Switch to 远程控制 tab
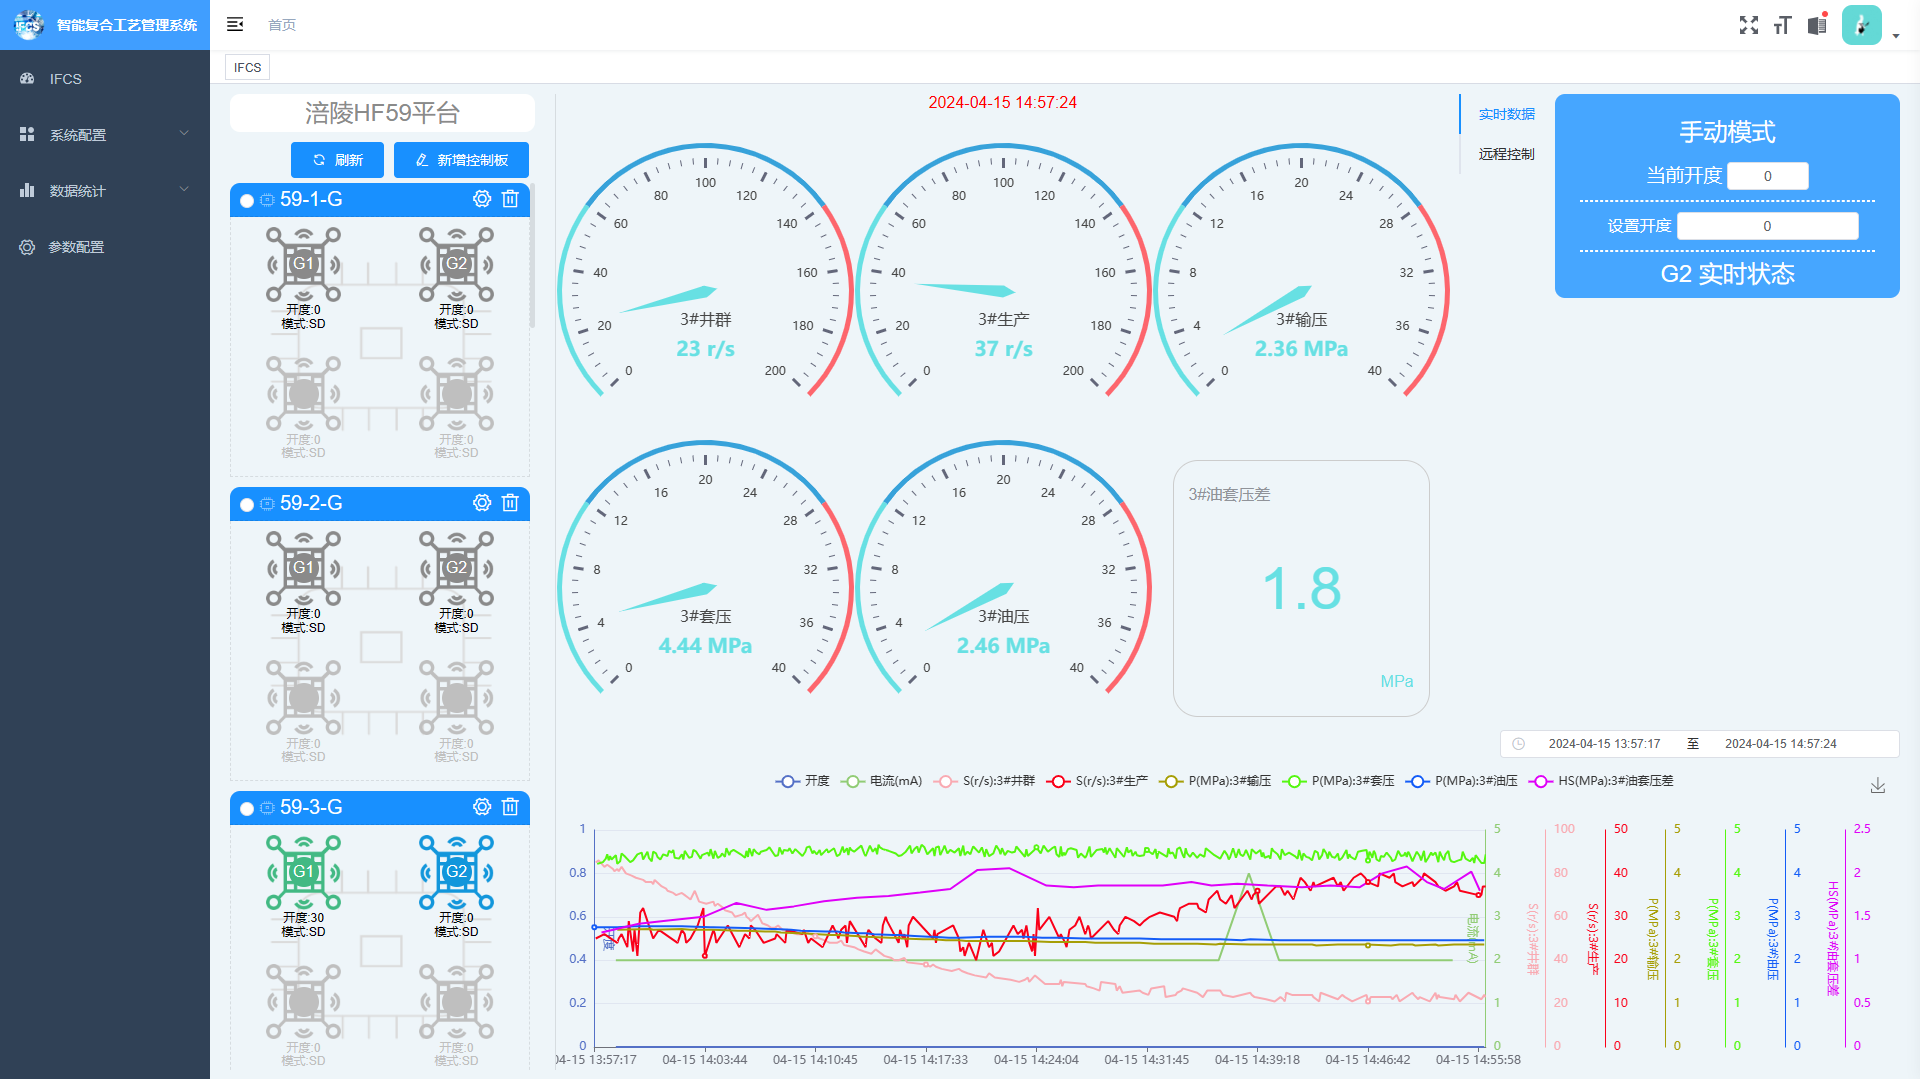Screen dimensions: 1920x1079 pos(1506,154)
